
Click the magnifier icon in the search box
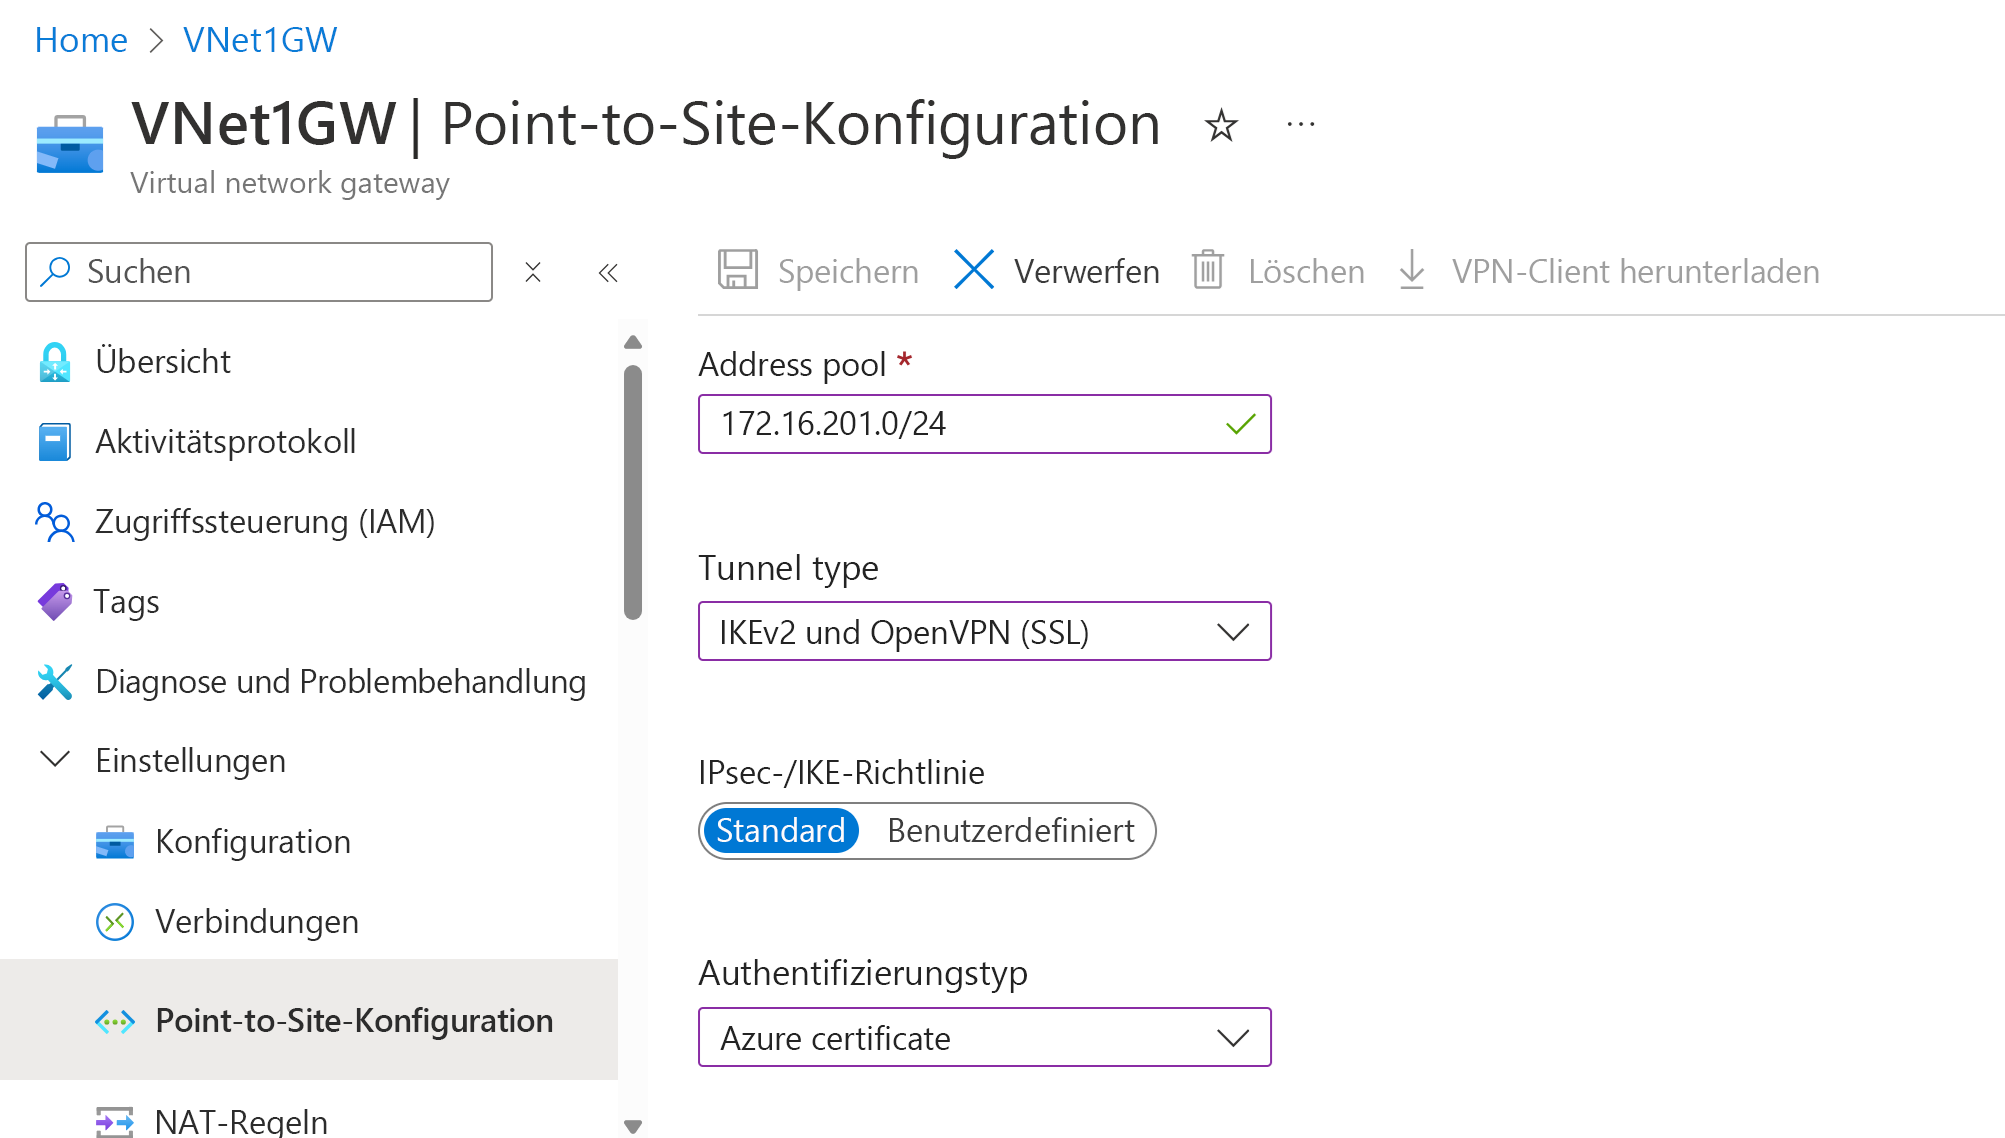56,271
